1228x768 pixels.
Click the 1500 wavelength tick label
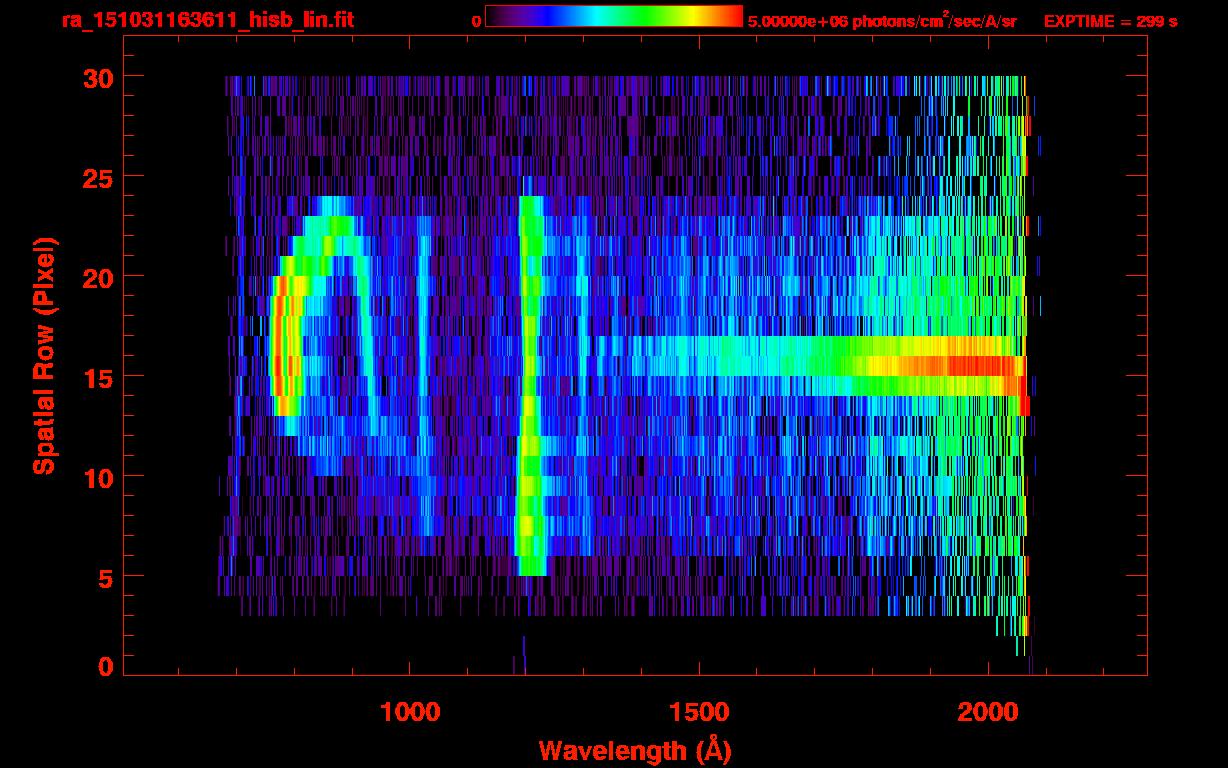click(x=699, y=711)
